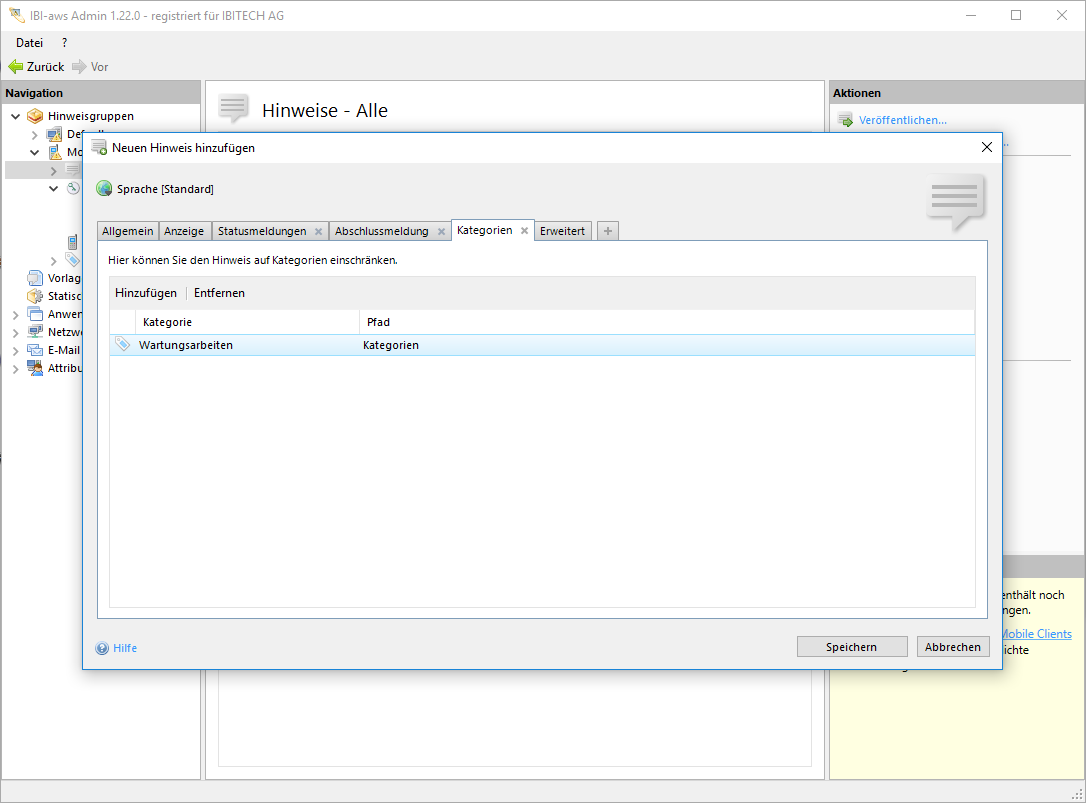
Task: Click the Hinweisgruppen box icon in navigation
Action: click(36, 116)
